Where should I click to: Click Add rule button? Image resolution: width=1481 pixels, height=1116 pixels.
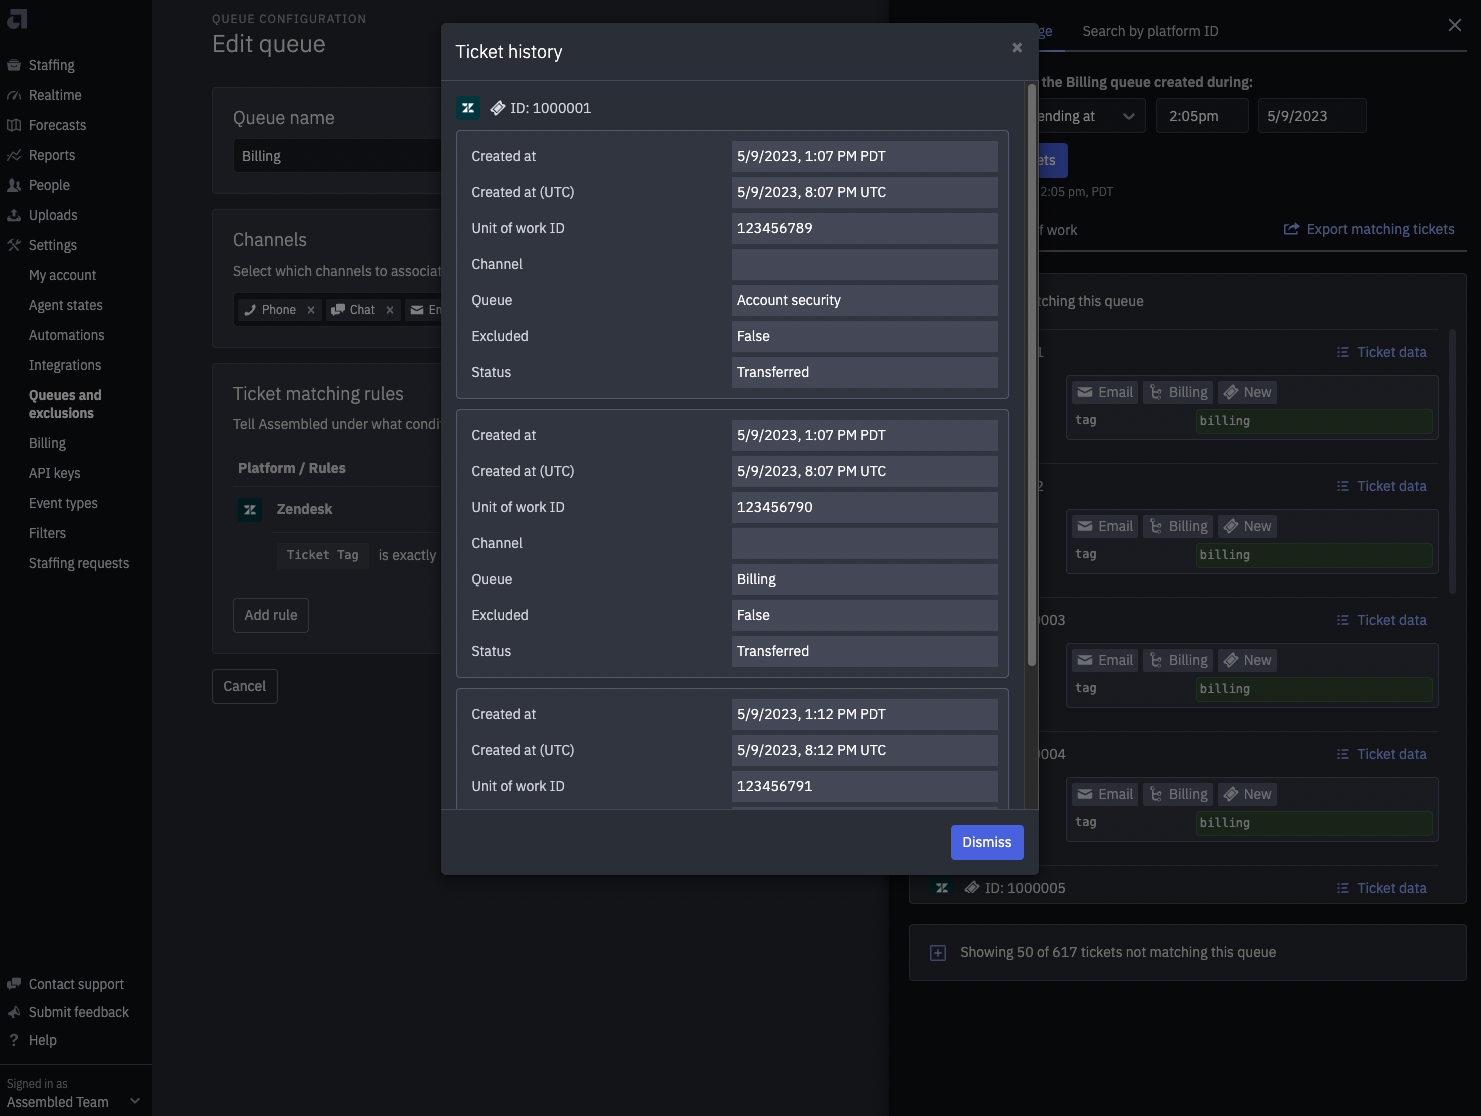[x=271, y=615]
